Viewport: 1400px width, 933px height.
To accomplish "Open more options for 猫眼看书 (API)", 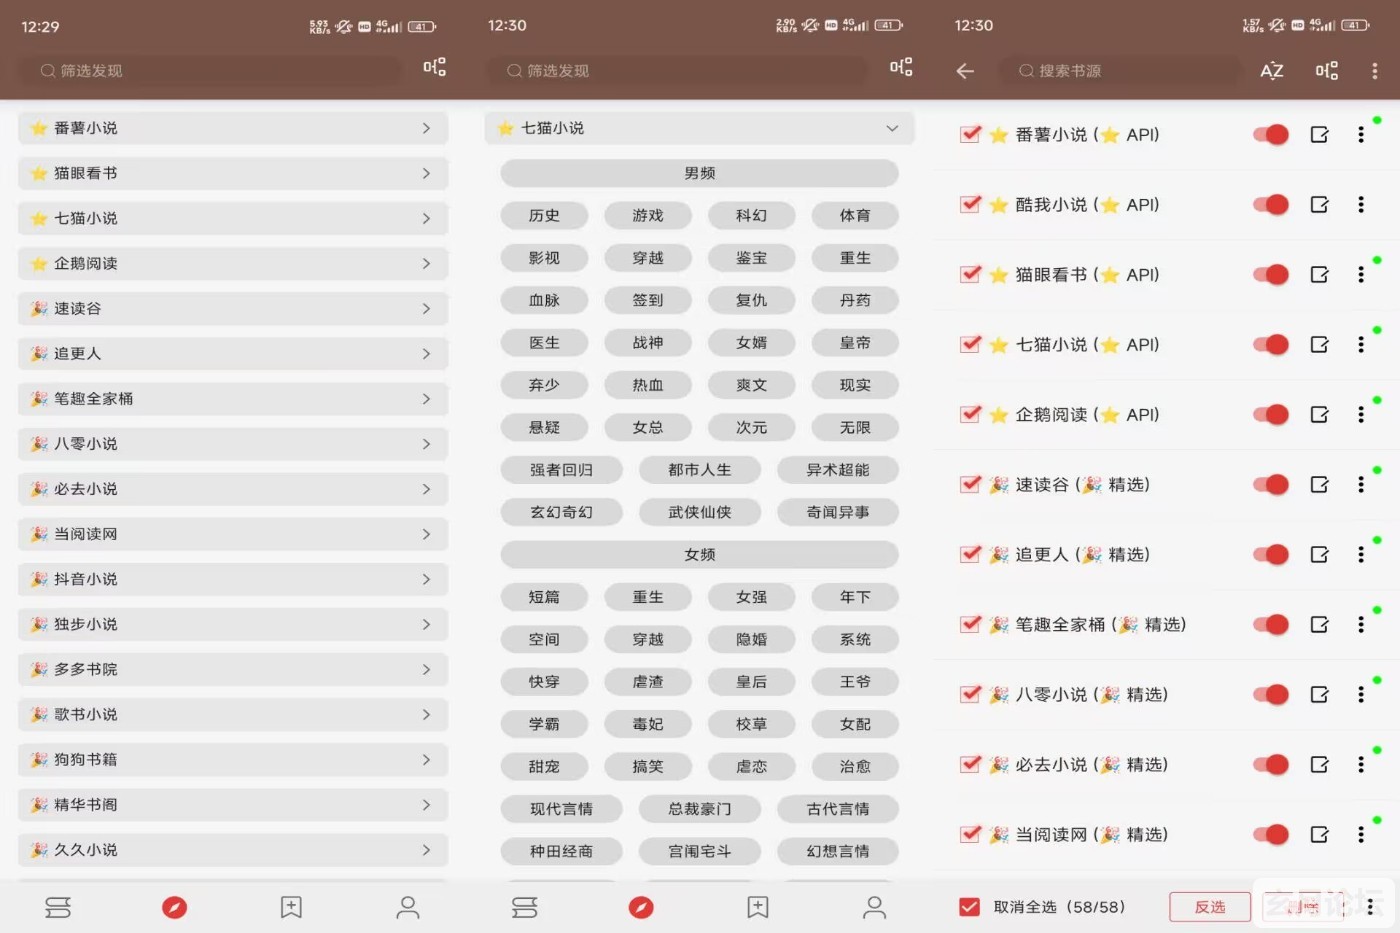I will click(x=1361, y=275).
